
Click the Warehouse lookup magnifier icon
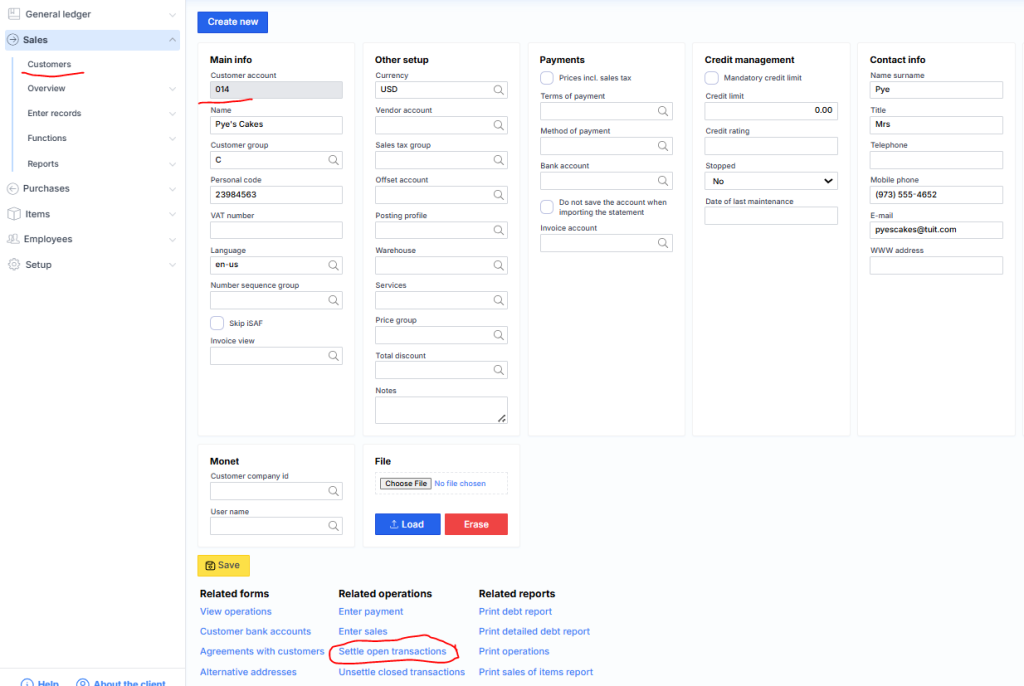click(x=498, y=266)
